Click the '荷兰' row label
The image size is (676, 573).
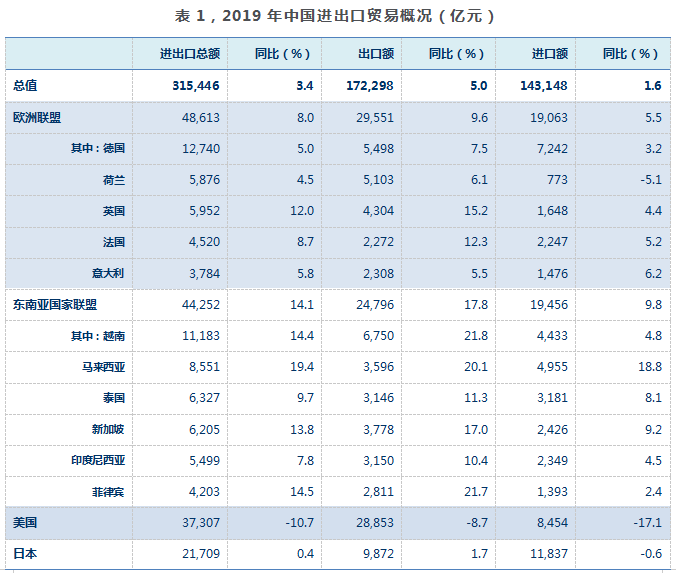[112, 180]
